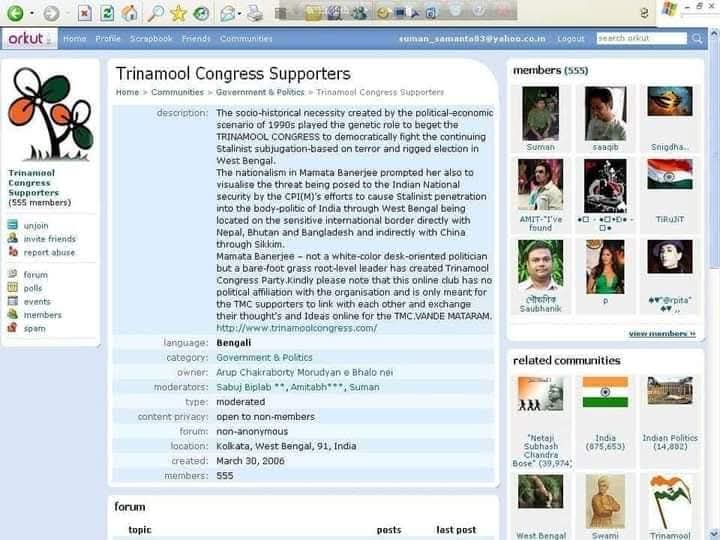This screenshot has width=720, height=540.
Task: Click the unjoin icon in sidebar
Action: (13, 225)
